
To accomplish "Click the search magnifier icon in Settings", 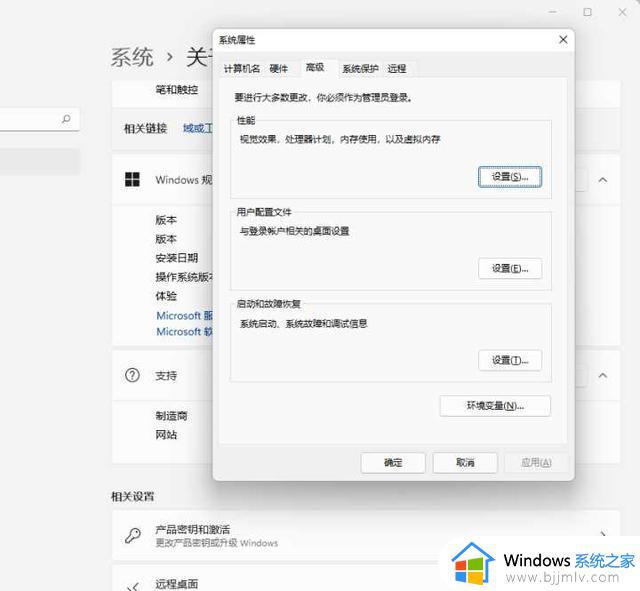I will coord(66,119).
